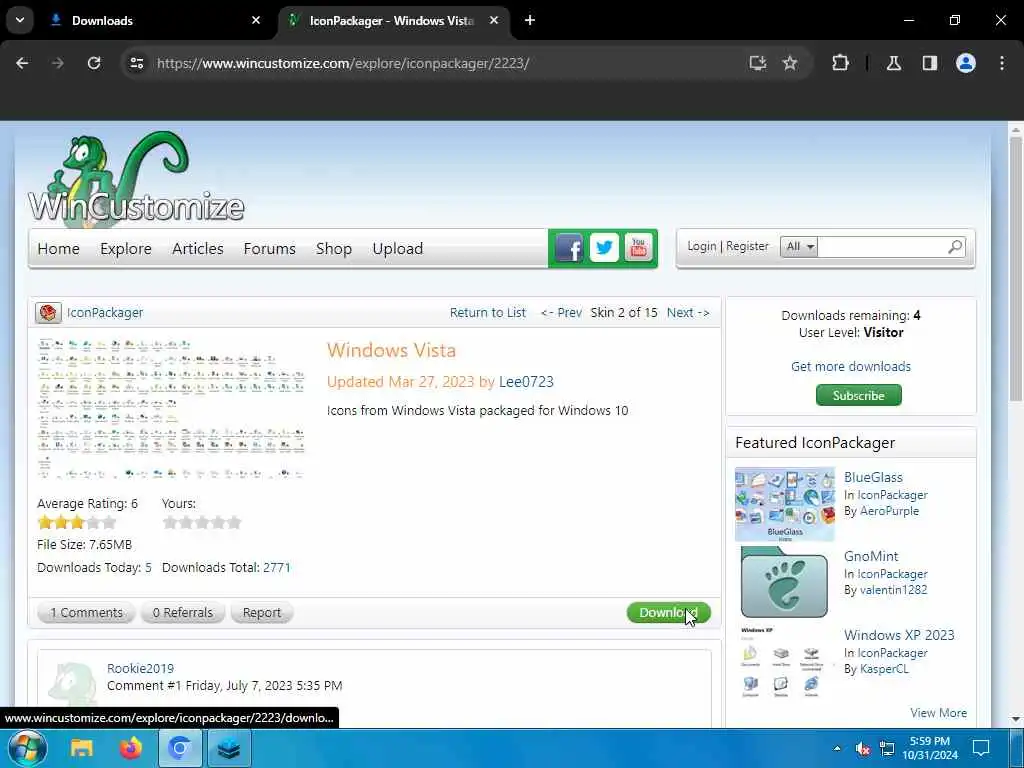This screenshot has width=1024, height=768.
Task: Open the BlueGlass featured skin link
Action: [x=873, y=477]
